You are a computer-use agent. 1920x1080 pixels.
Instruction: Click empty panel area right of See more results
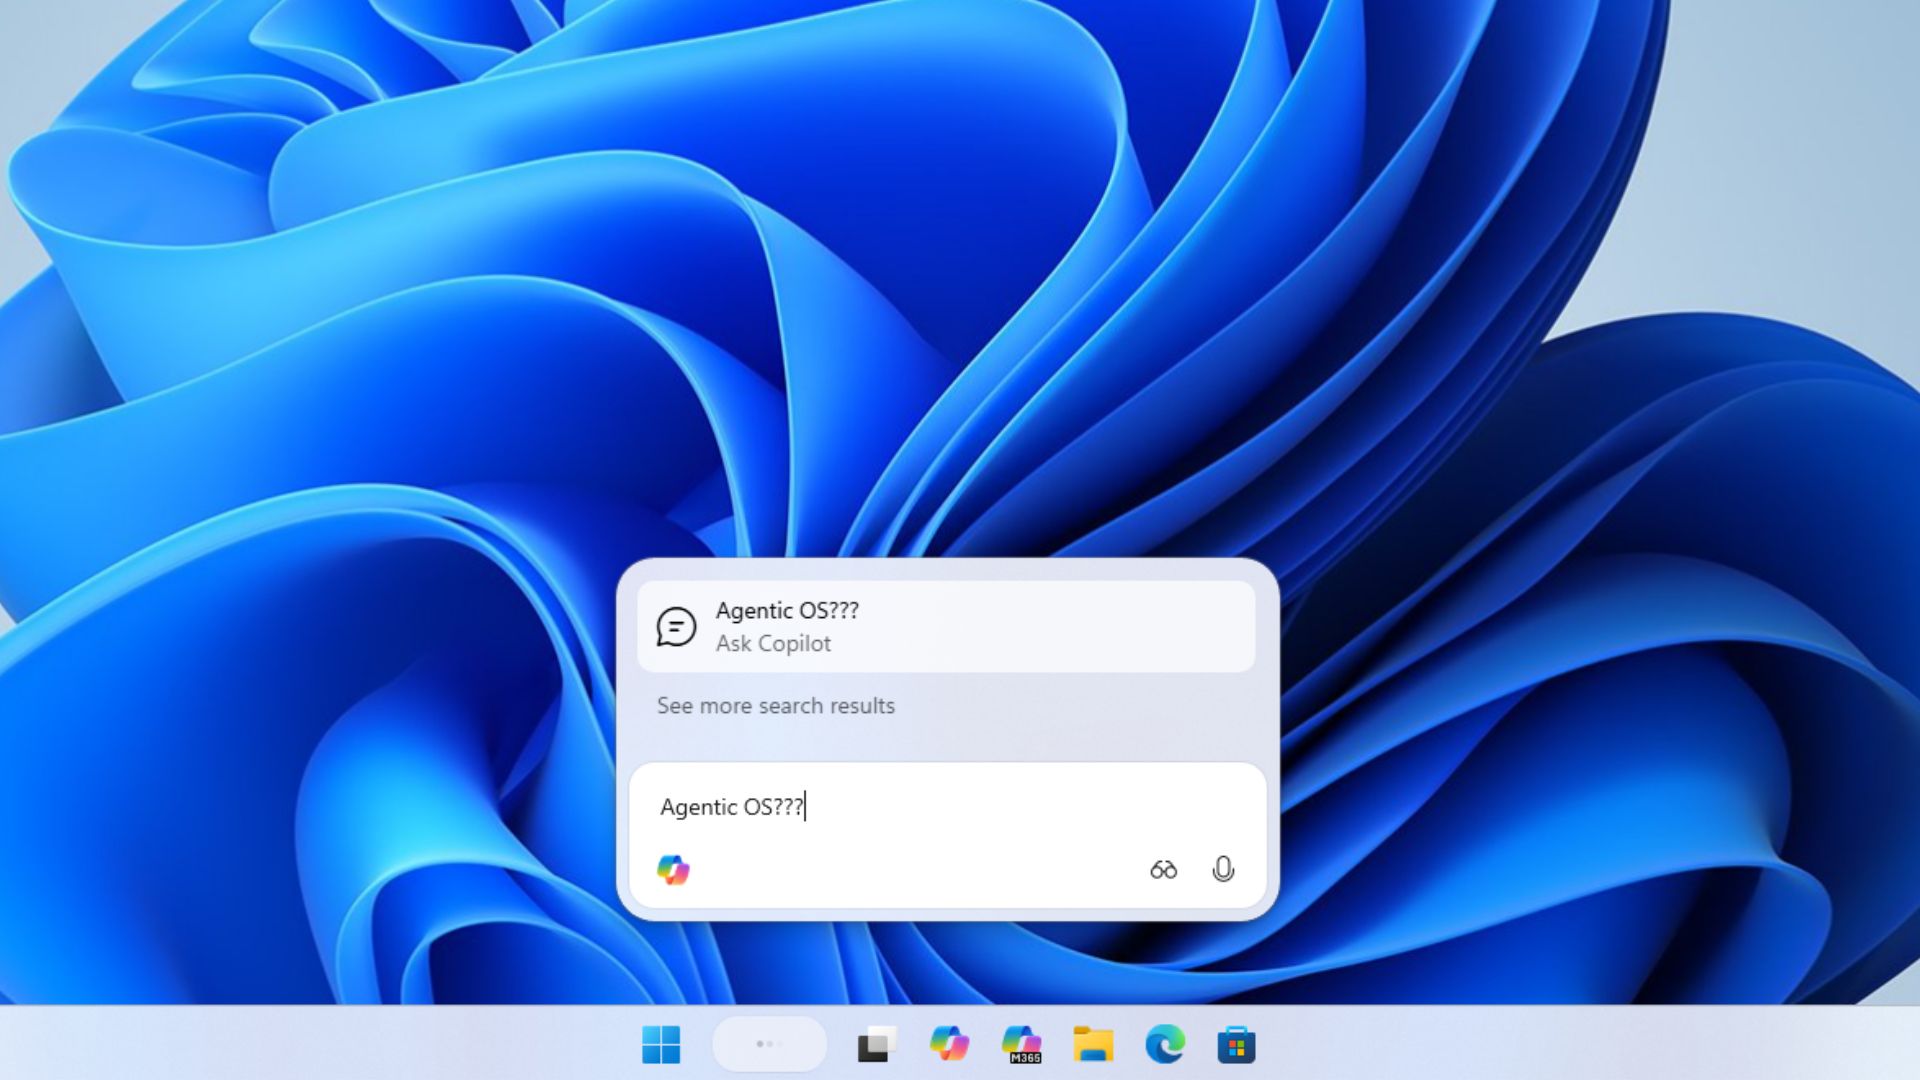tap(1100, 707)
